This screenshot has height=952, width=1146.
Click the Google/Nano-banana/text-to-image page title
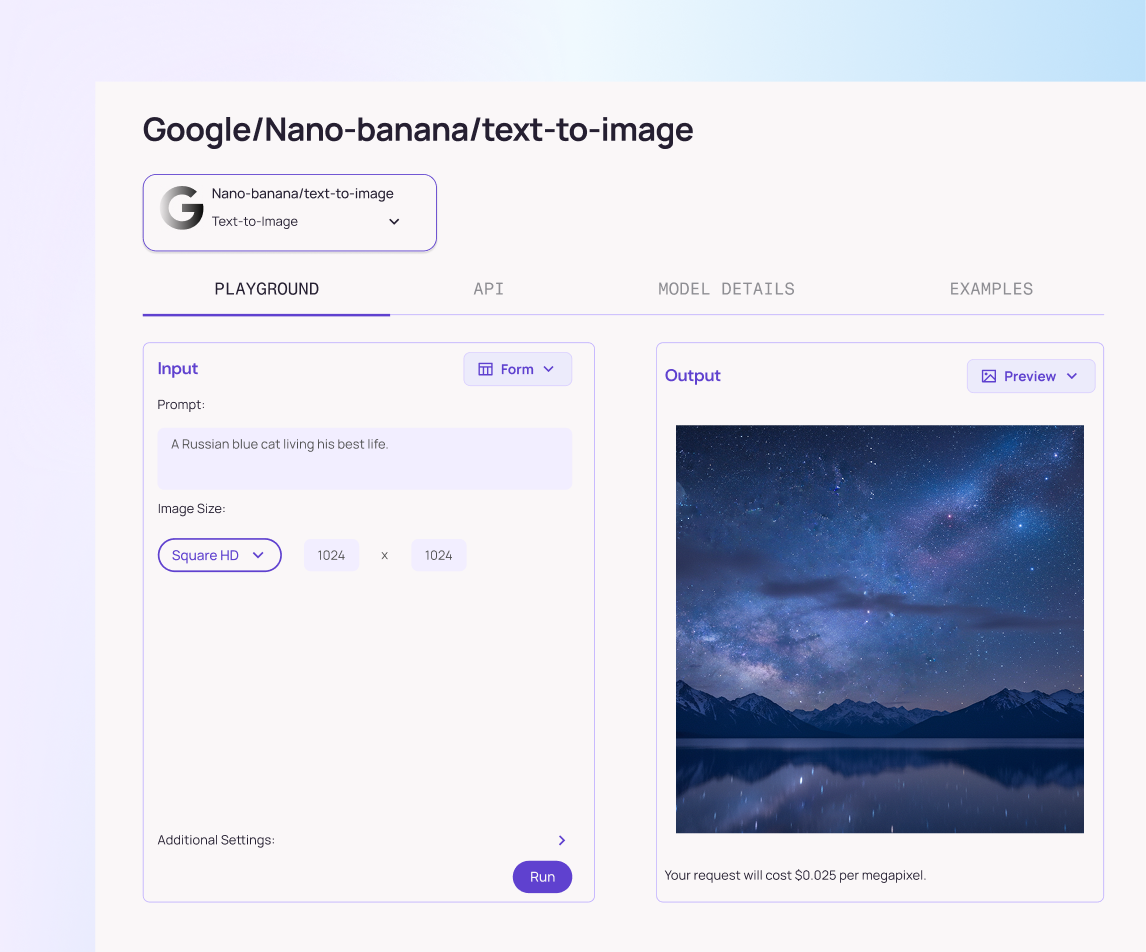pos(418,129)
